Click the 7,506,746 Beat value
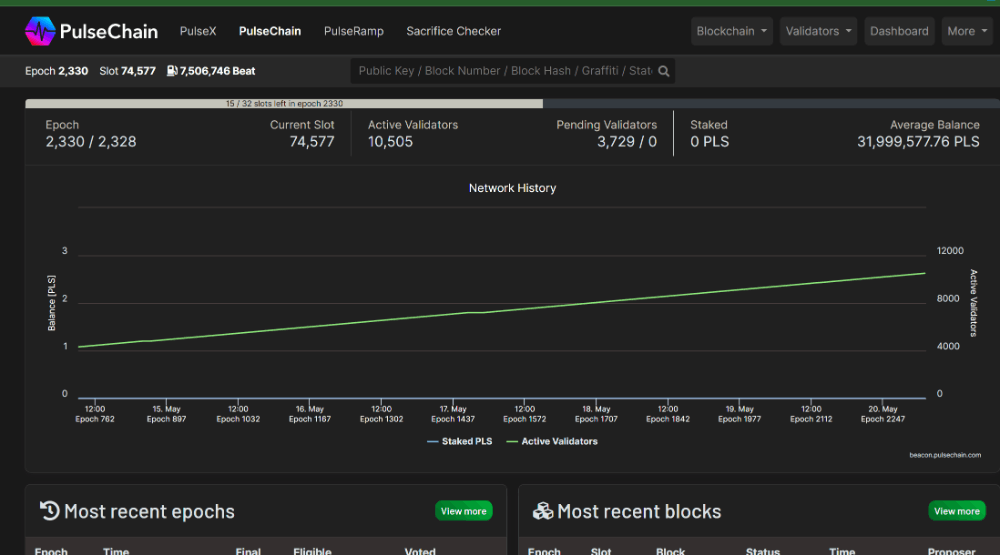Viewport: 1000px width, 555px height. click(217, 71)
